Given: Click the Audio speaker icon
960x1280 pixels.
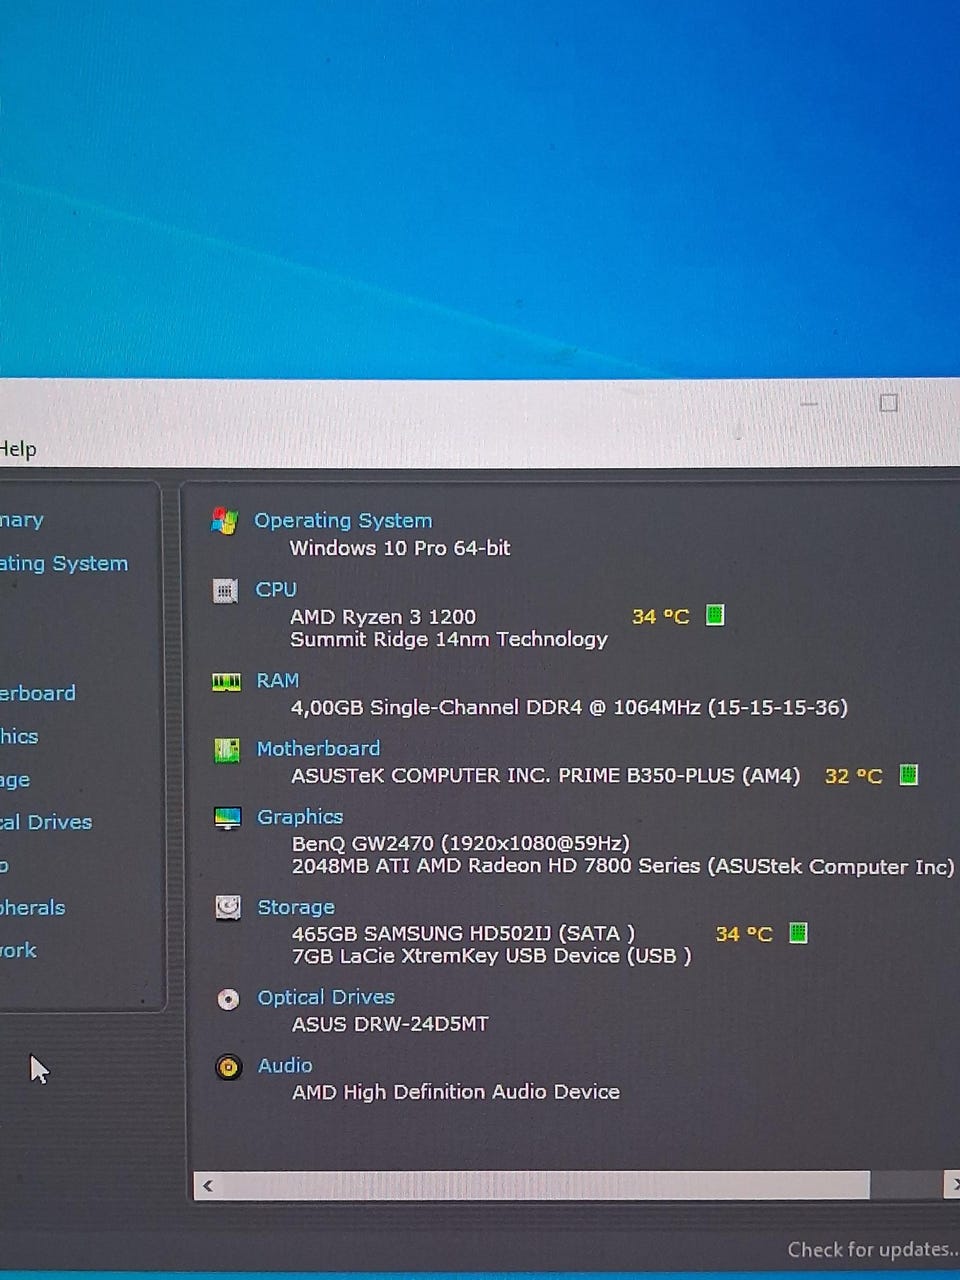Looking at the screenshot, I should click(229, 1067).
